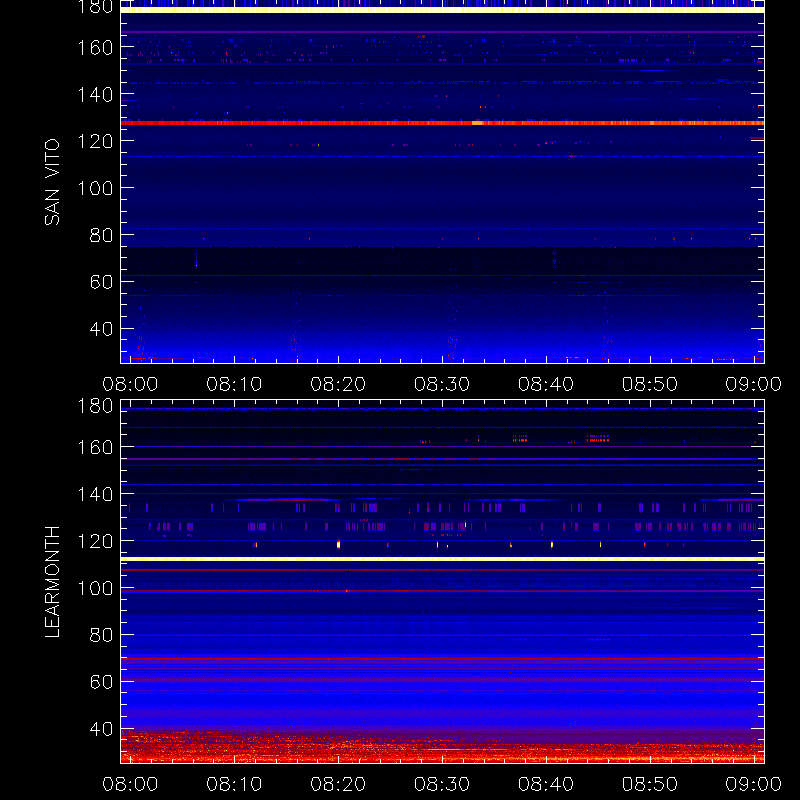Screen dimensions: 800x800
Task: Pick the 100 tick label on Learmonth plot
Action: 95,588
